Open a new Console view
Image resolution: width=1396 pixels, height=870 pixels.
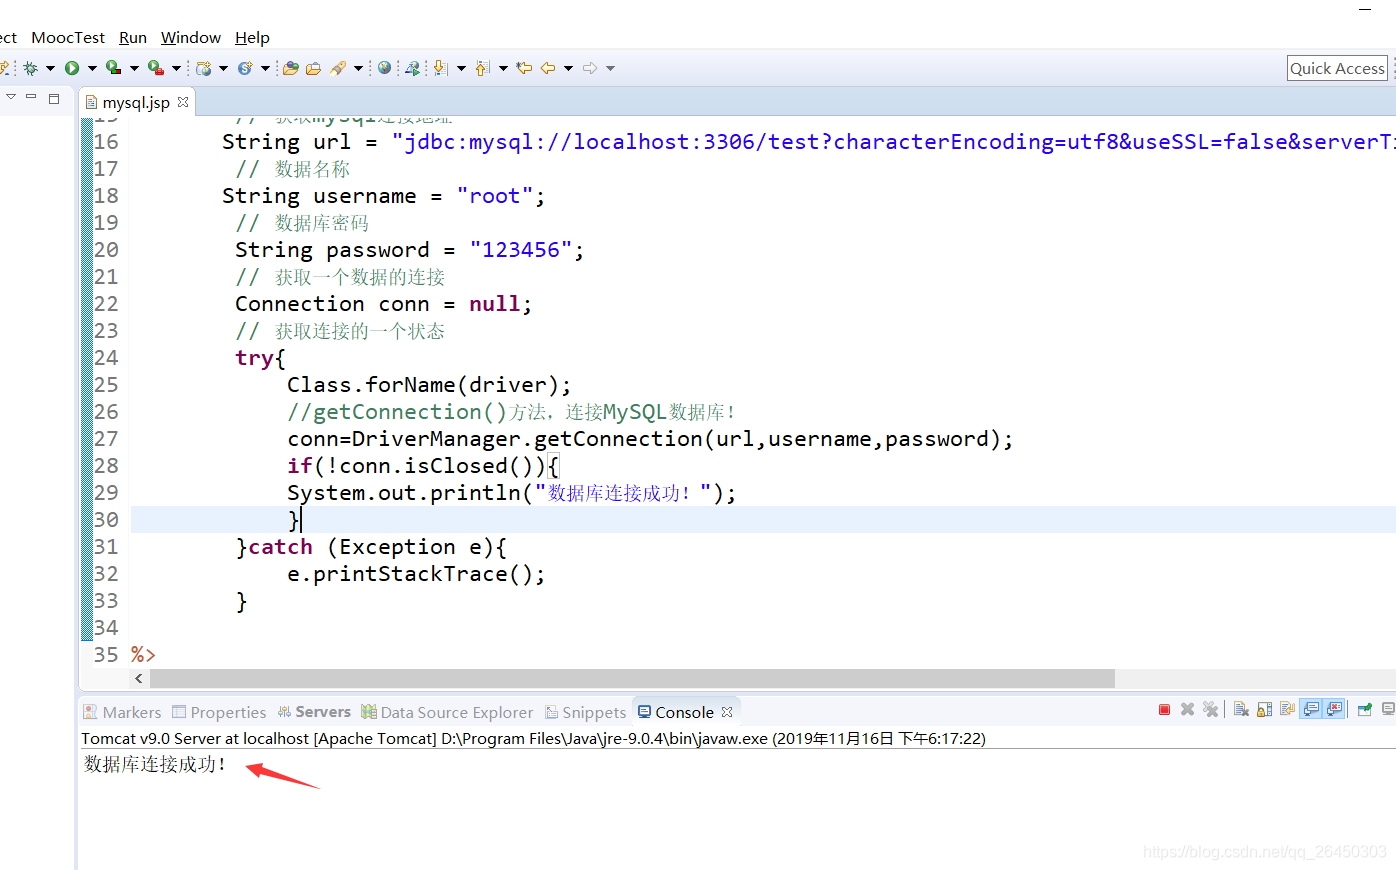pyautogui.click(x=1390, y=708)
